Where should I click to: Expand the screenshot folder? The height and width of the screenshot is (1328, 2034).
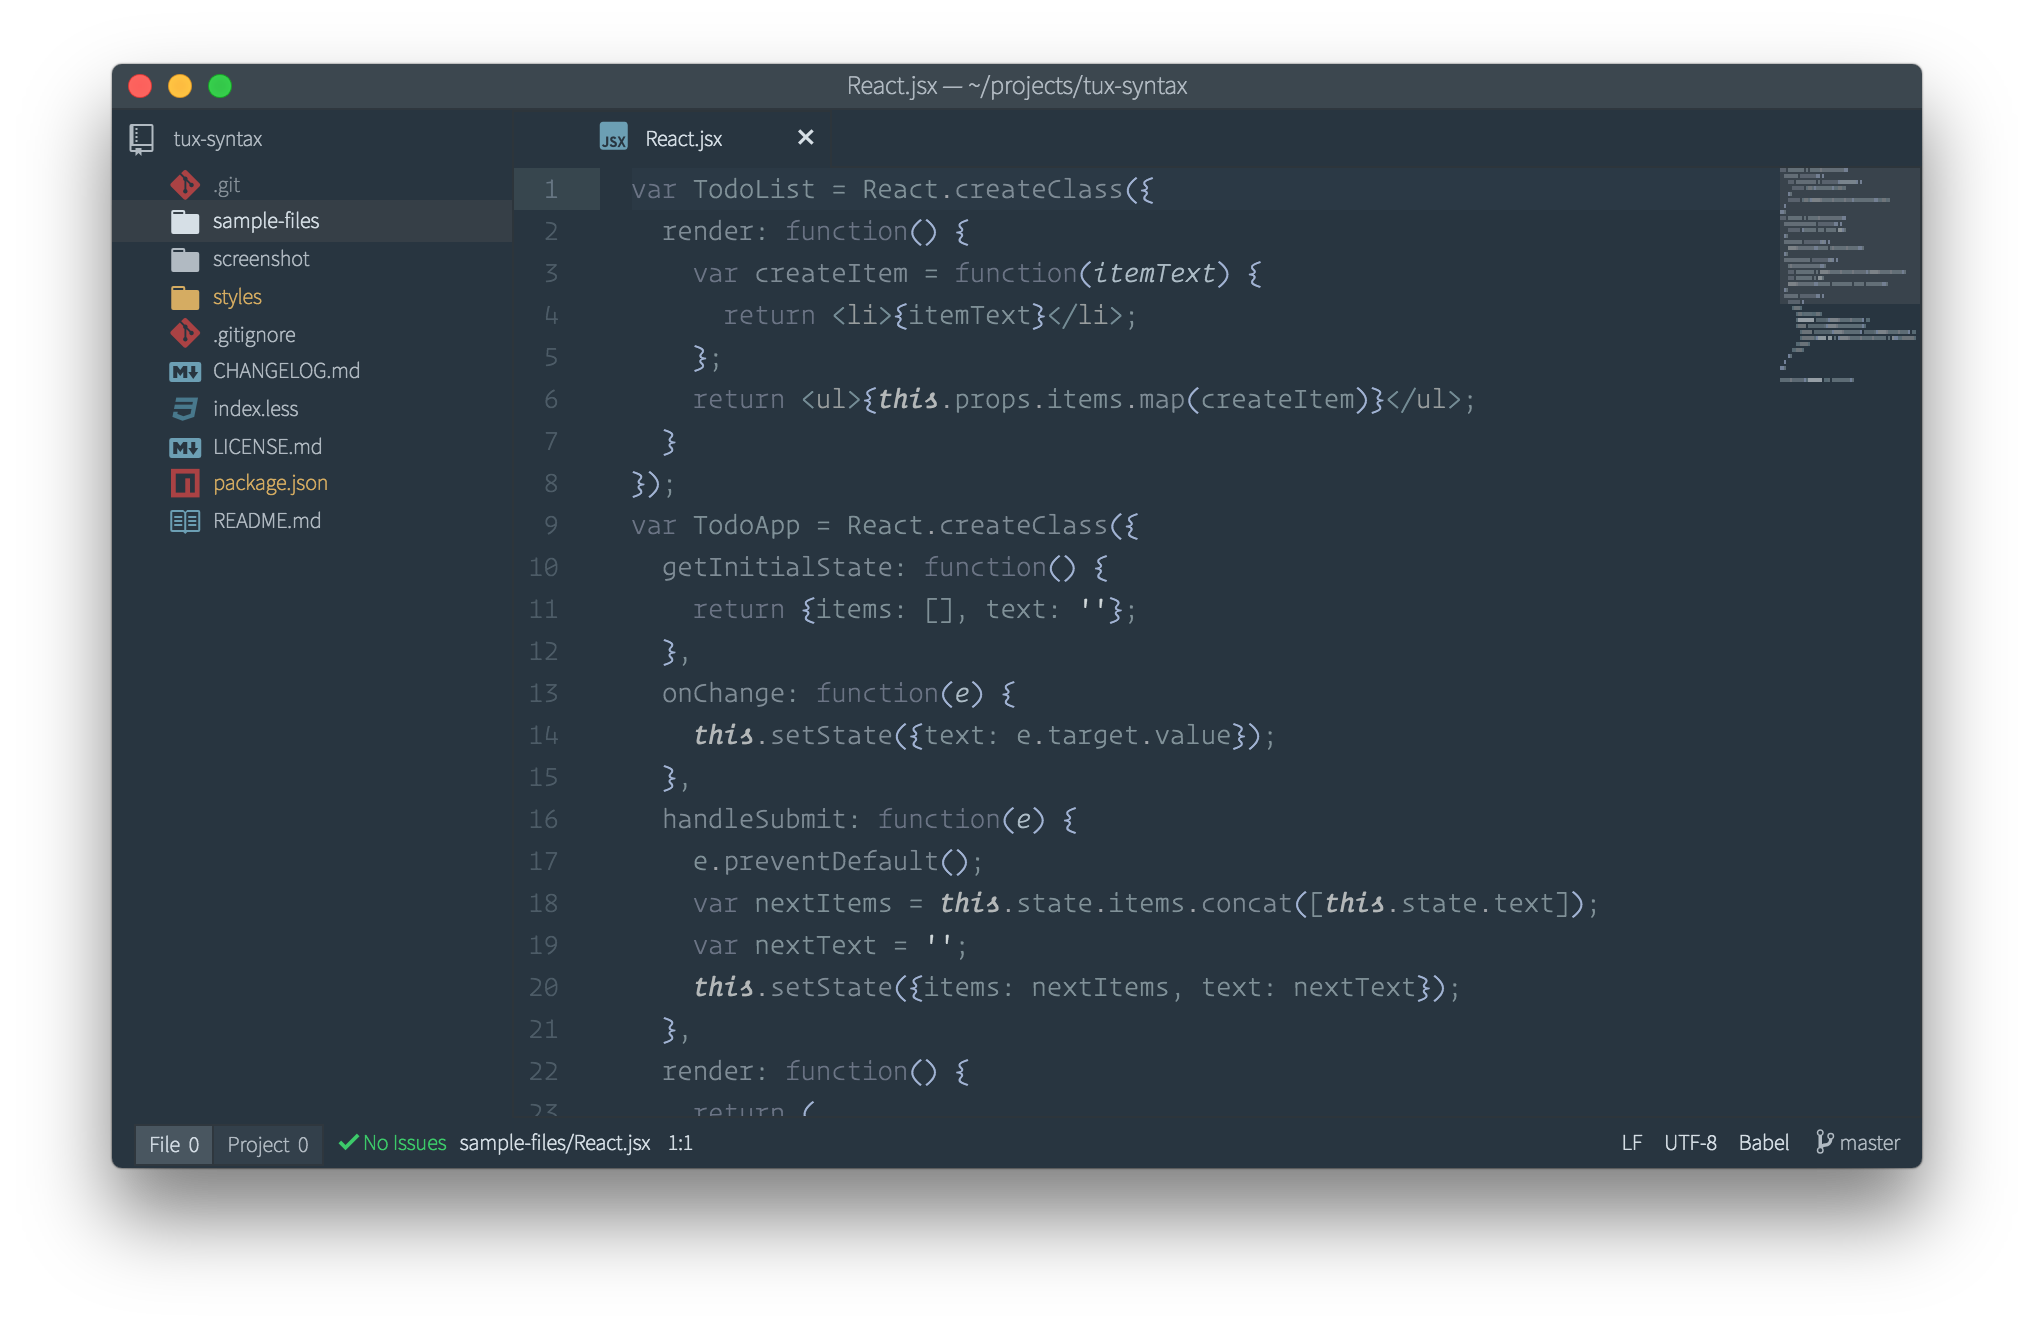(260, 259)
